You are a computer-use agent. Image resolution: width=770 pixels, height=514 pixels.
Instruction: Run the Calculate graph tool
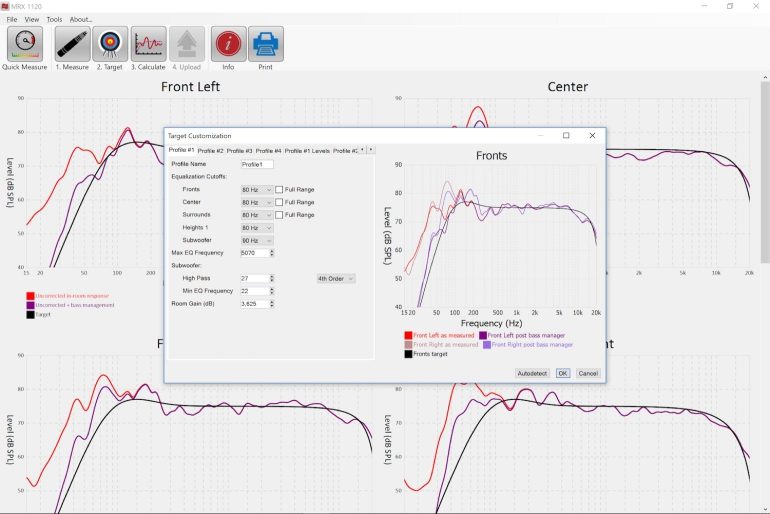(x=148, y=44)
